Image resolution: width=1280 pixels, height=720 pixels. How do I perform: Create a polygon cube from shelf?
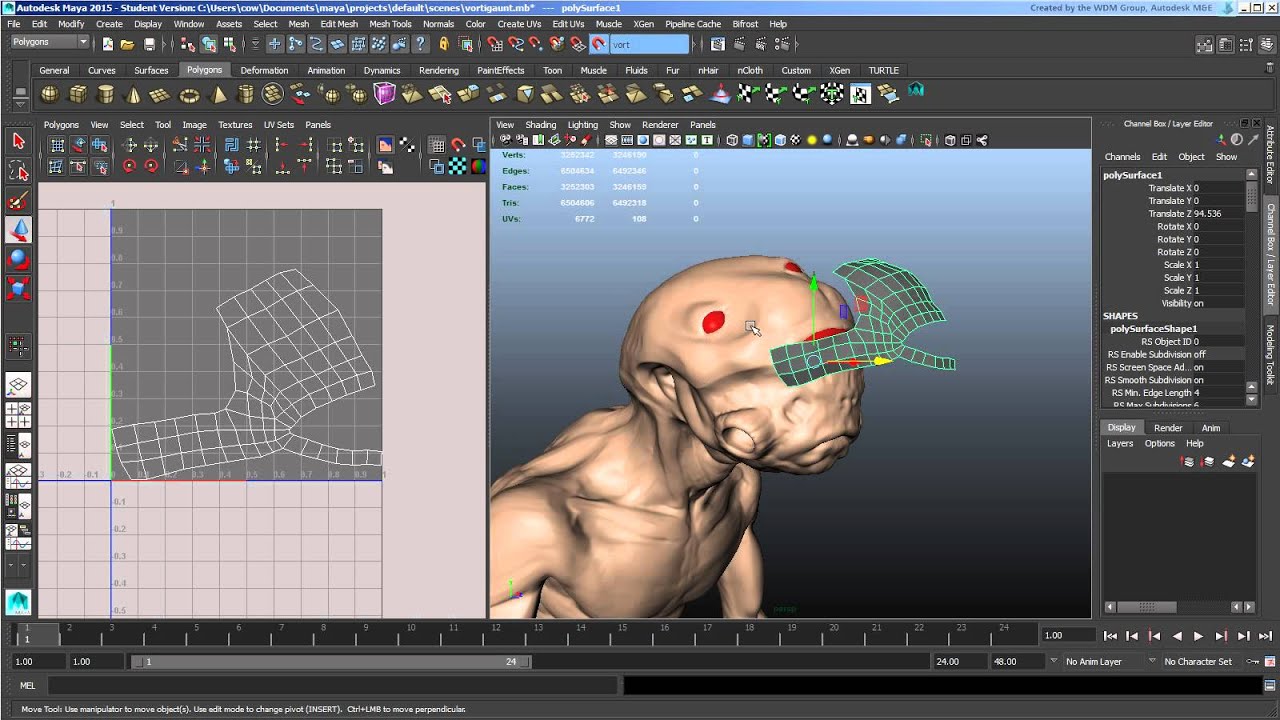tap(77, 94)
